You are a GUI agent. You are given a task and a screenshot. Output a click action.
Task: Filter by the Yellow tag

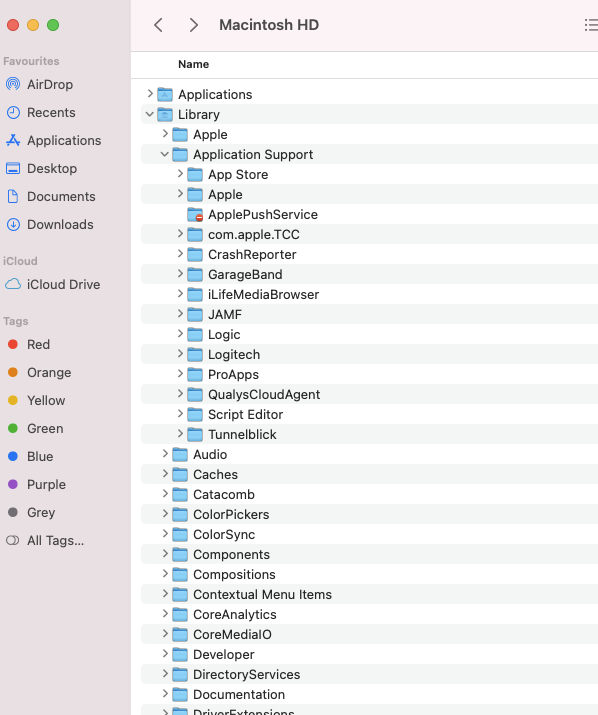(x=46, y=400)
